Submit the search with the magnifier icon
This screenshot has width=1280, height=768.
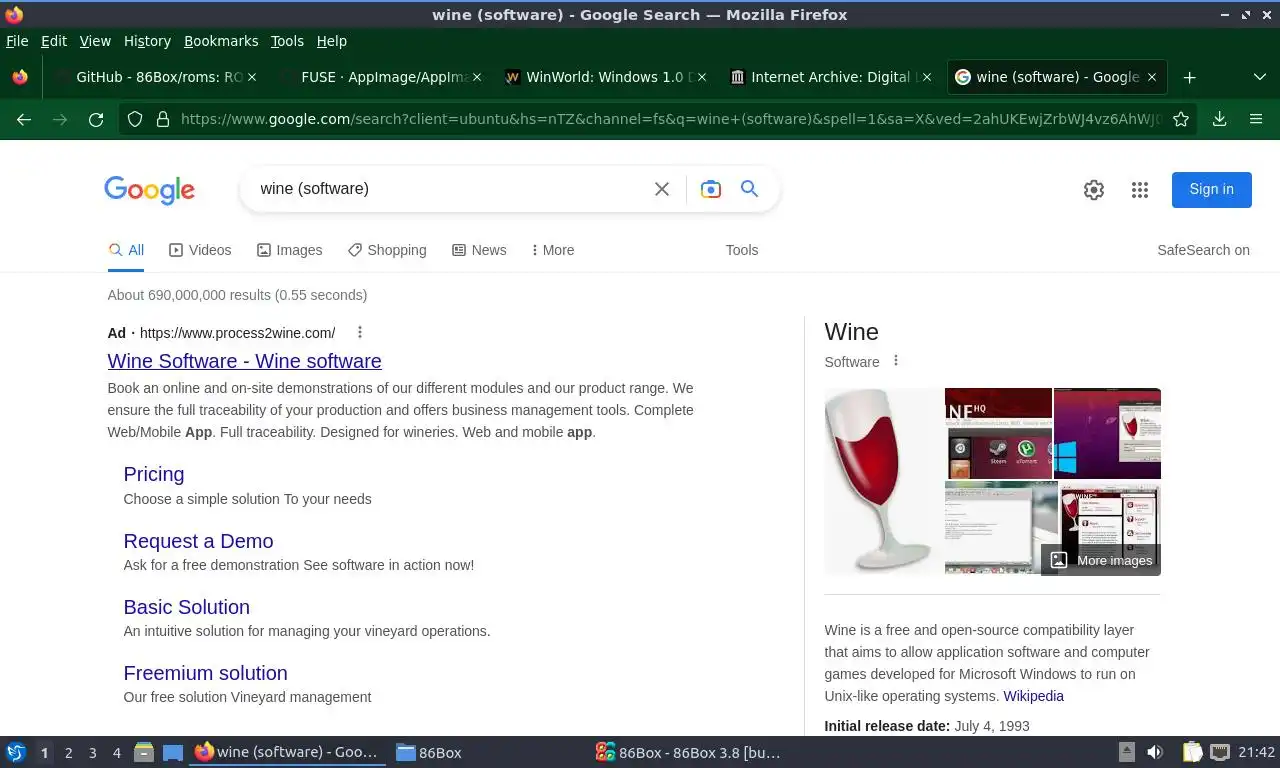click(x=749, y=189)
